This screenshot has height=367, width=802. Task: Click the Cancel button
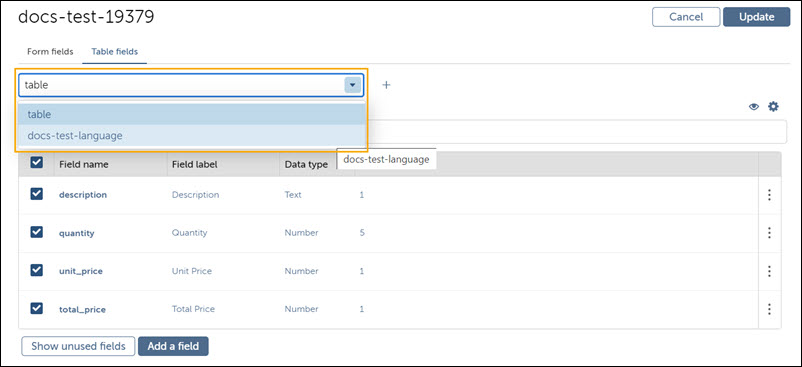coord(686,17)
